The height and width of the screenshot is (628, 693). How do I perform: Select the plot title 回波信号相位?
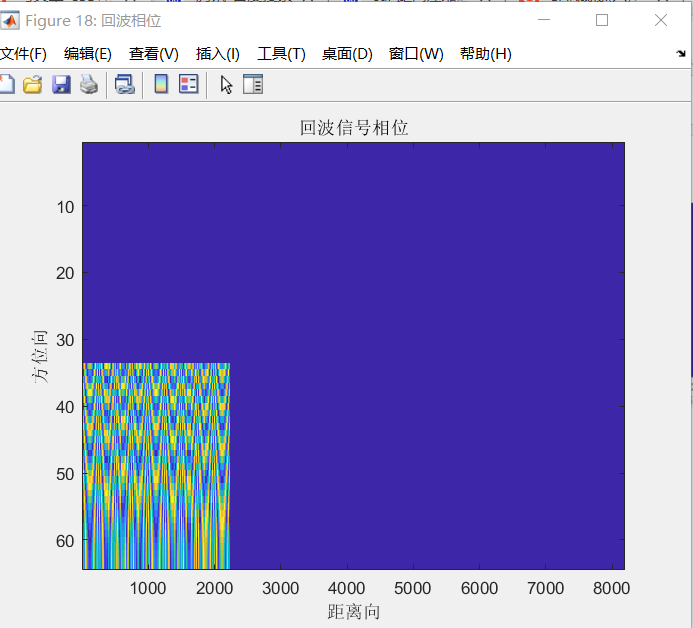tap(354, 128)
